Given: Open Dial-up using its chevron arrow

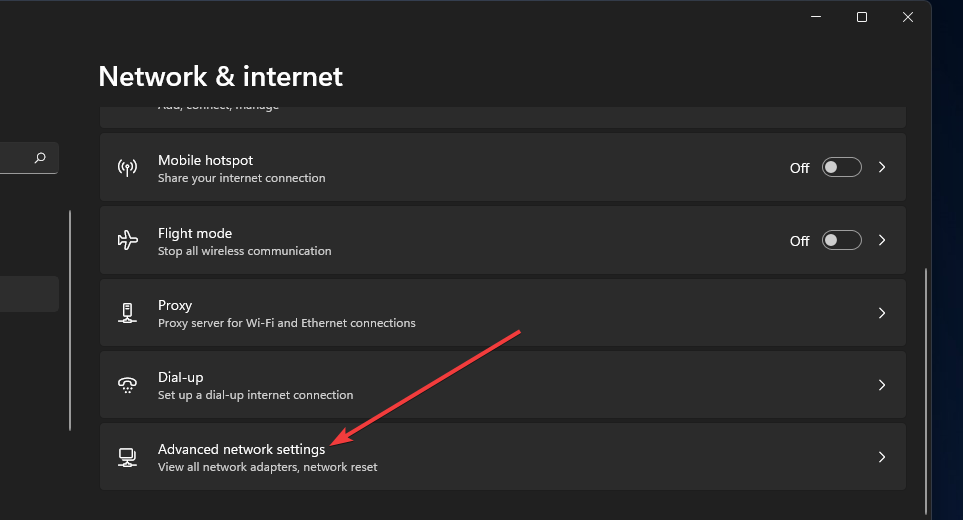Looking at the screenshot, I should click(882, 385).
